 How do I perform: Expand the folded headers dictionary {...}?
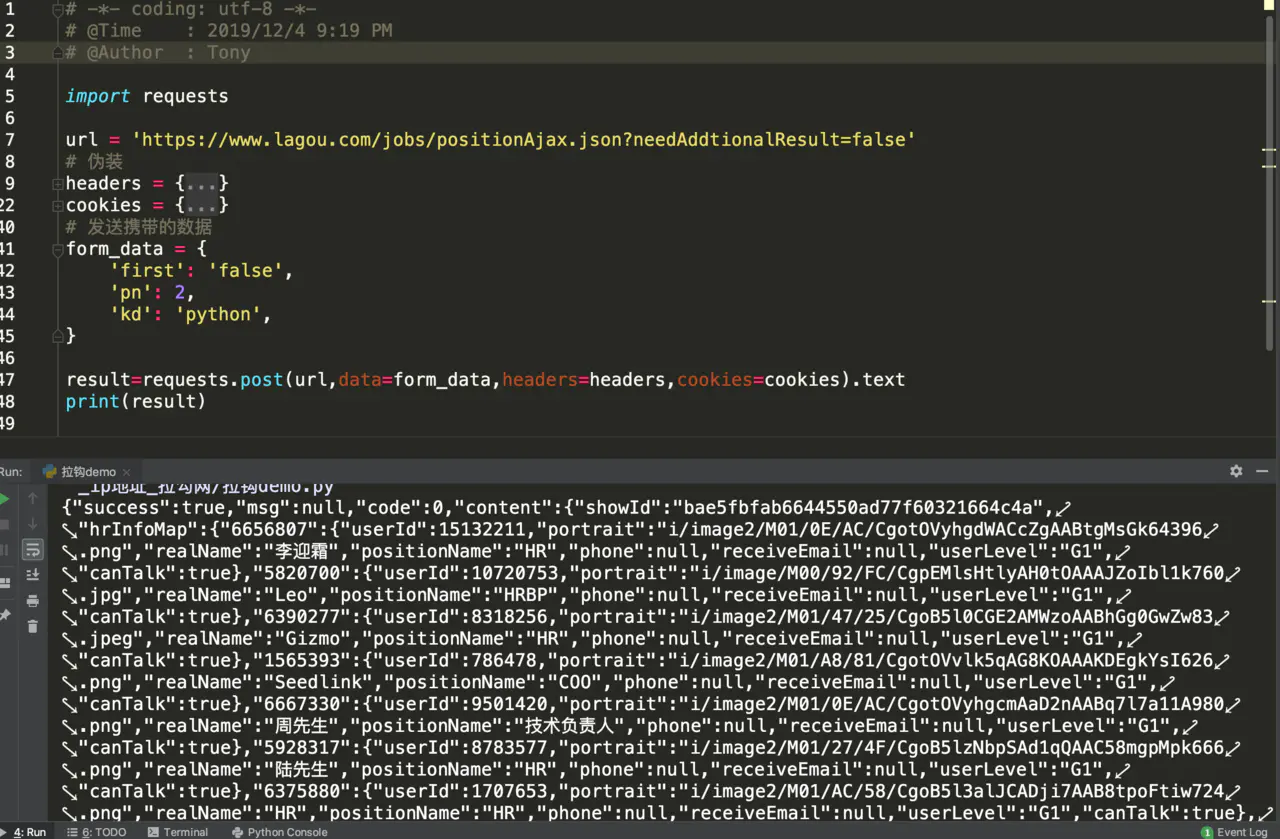pos(203,183)
